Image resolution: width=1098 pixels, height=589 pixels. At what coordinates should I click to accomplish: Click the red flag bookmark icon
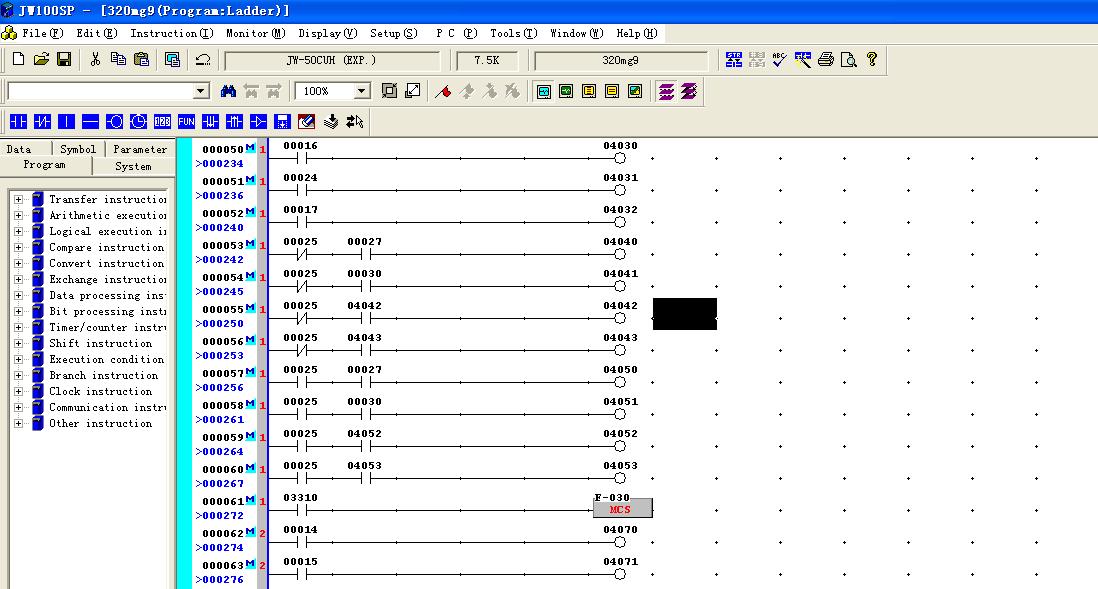click(444, 91)
